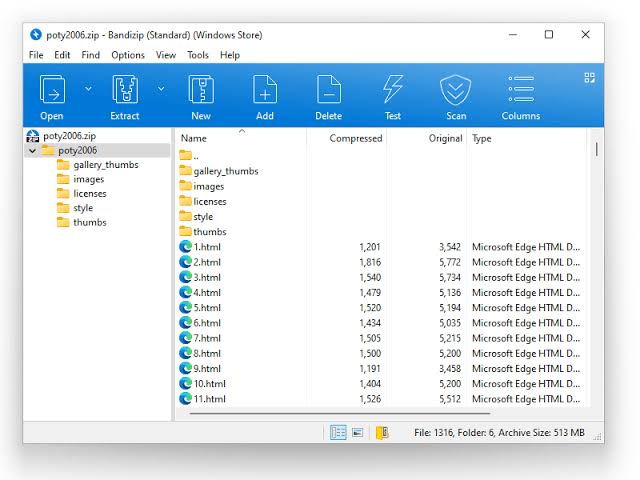Expand the Open button dropdown arrow
640x480 pixels.
88,89
